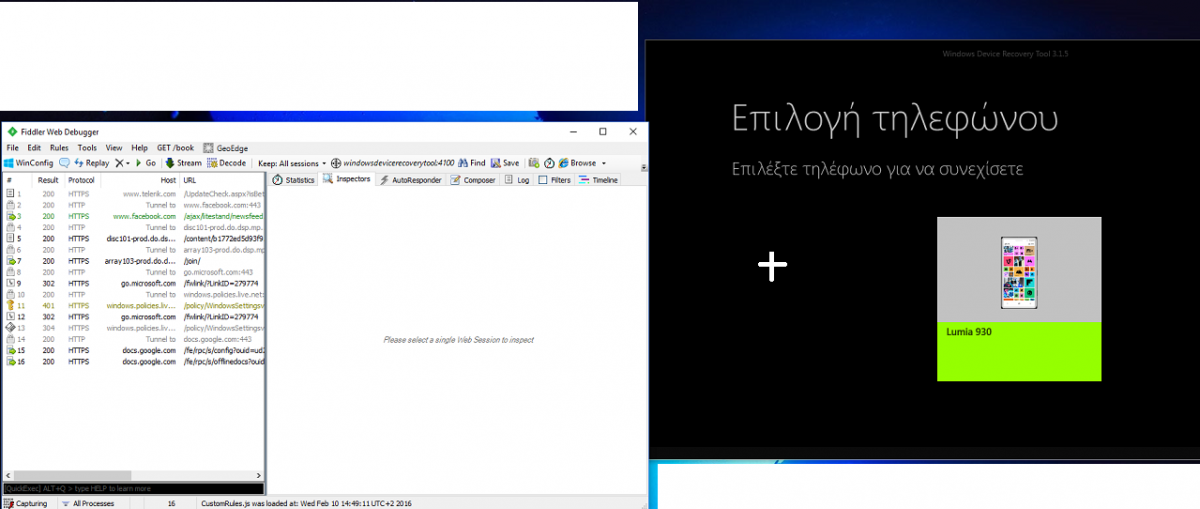
Task: Toggle Stream mode in Fiddler toolbar
Action: (183, 163)
